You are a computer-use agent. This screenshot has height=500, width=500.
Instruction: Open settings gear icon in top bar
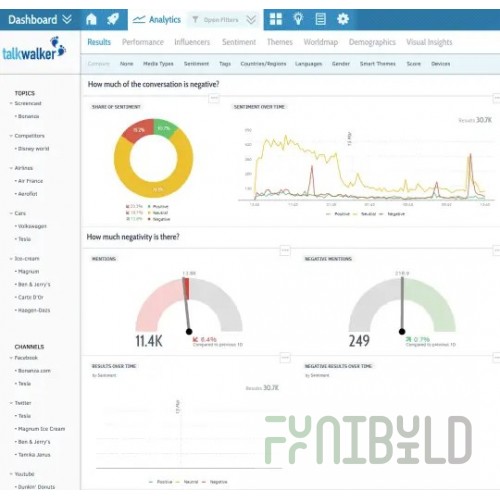point(343,19)
